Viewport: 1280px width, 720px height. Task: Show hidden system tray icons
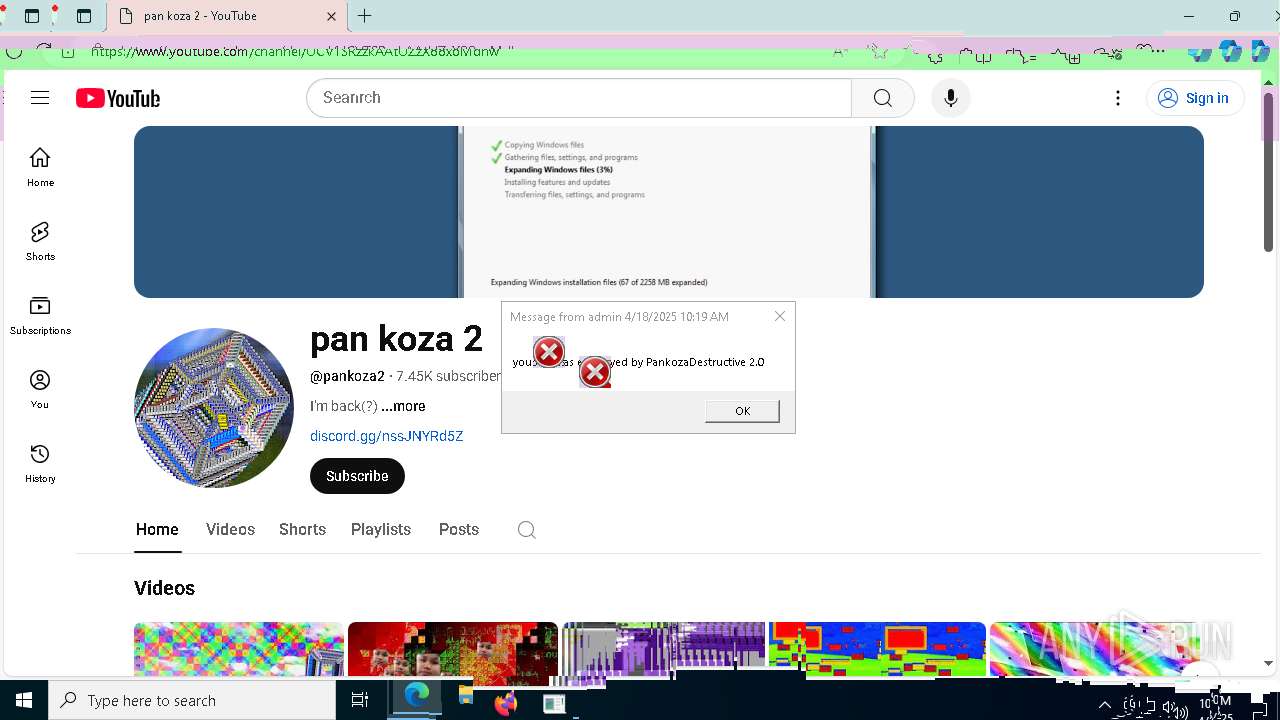point(1105,705)
